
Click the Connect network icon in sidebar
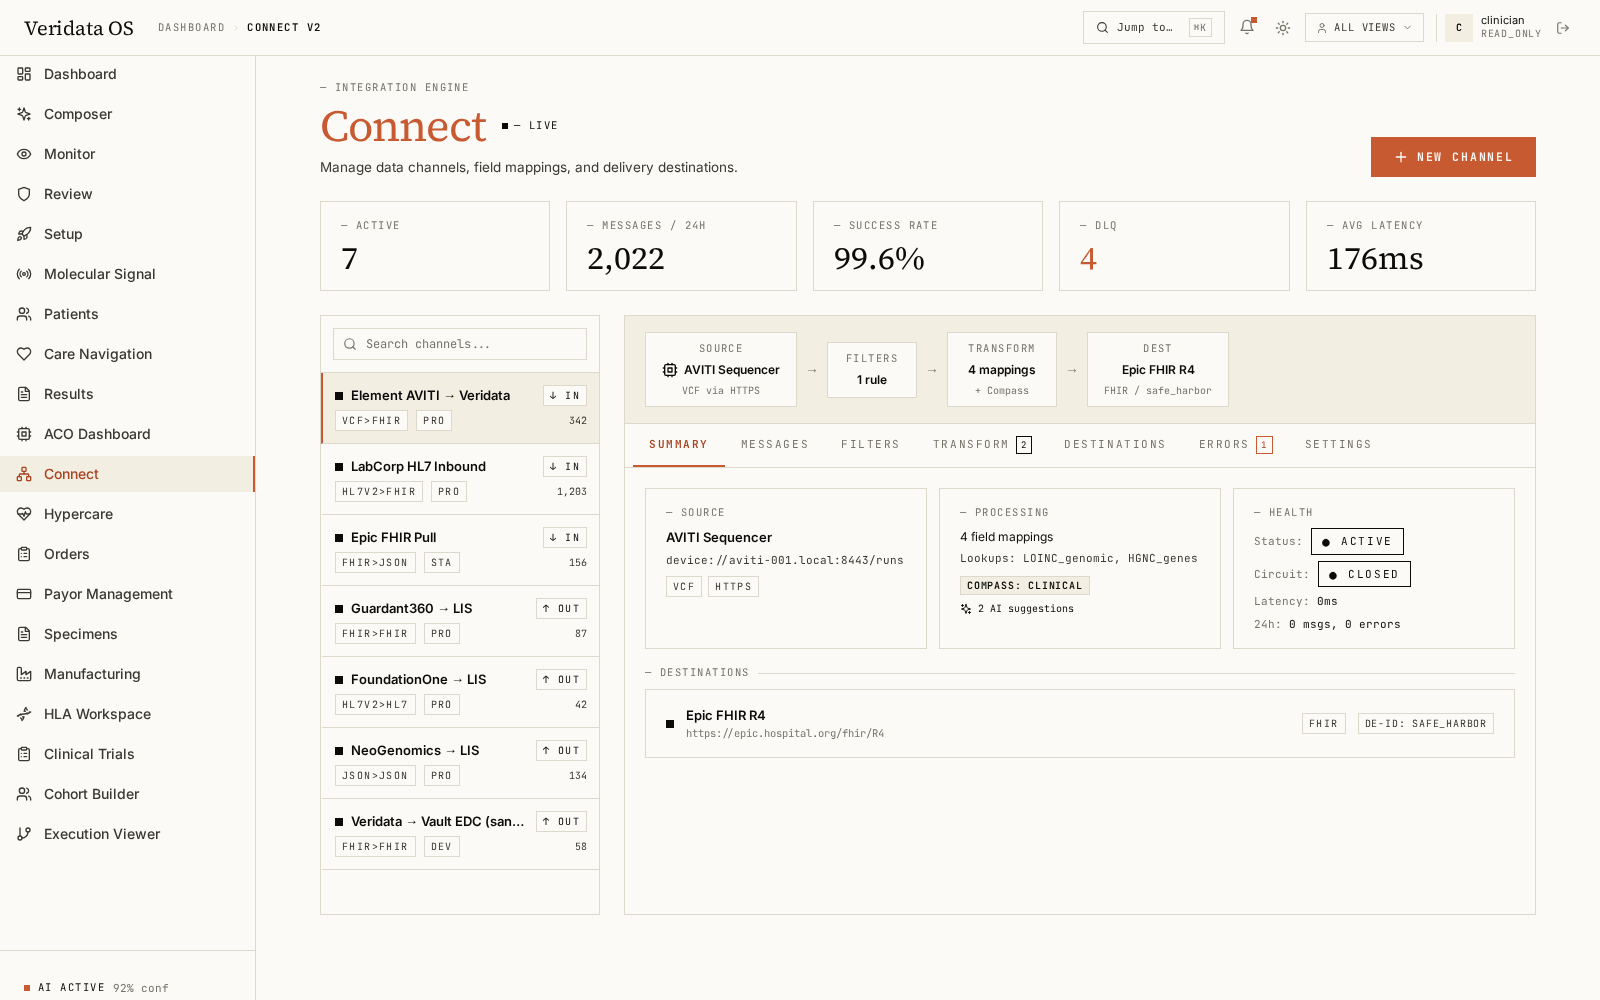point(24,474)
